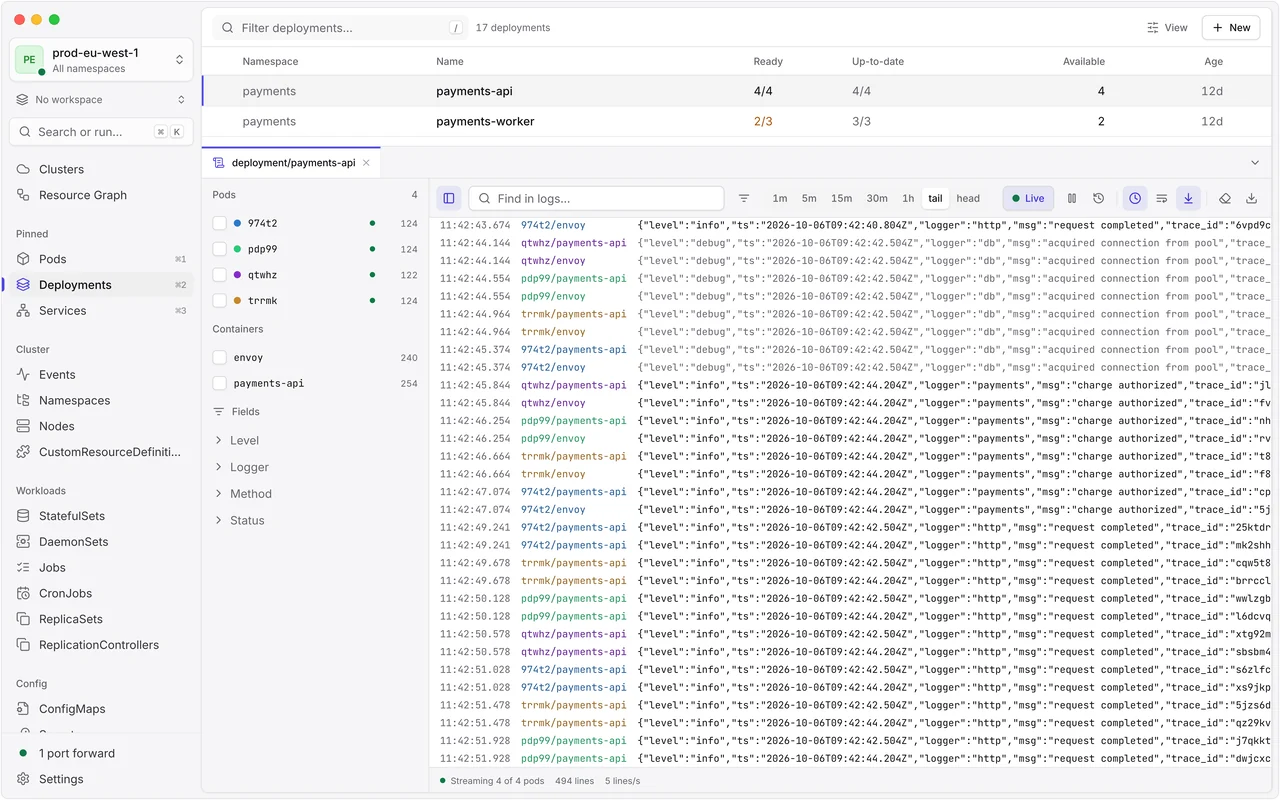Focus the Find in logs field

[x=596, y=198]
